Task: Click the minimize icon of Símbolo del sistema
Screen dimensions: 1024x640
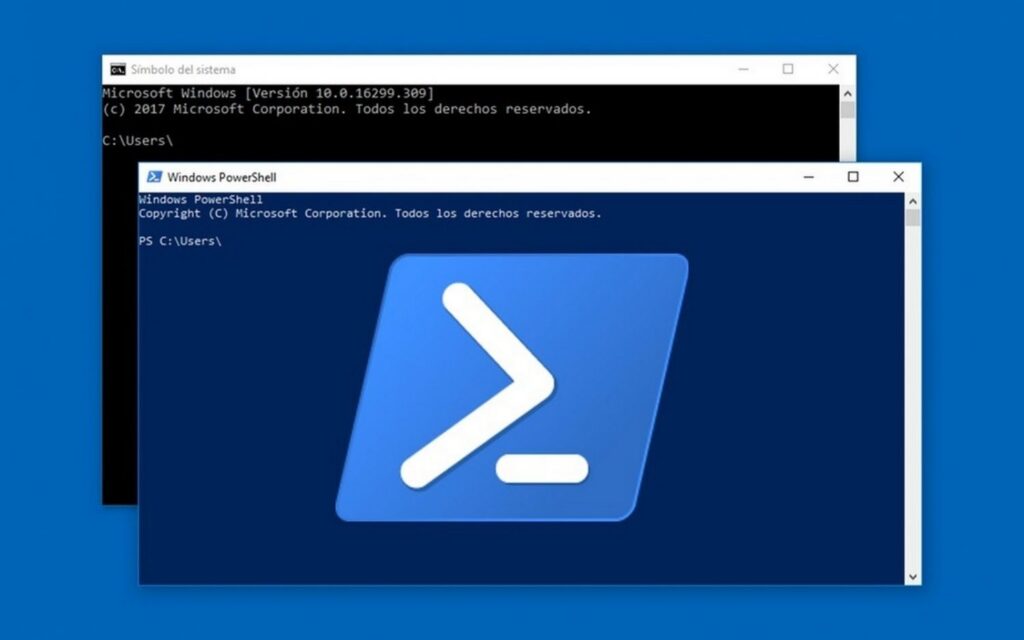Action: tap(743, 69)
